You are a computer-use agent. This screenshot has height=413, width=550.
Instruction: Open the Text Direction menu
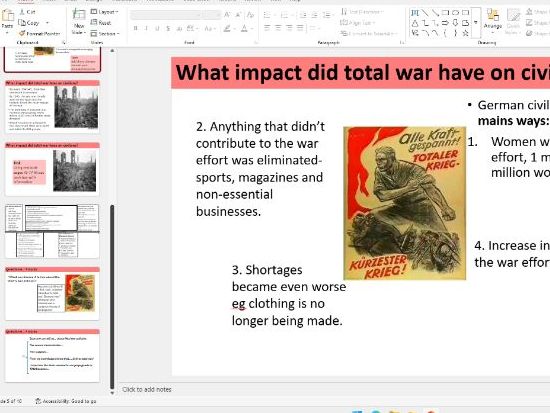pyautogui.click(x=362, y=12)
